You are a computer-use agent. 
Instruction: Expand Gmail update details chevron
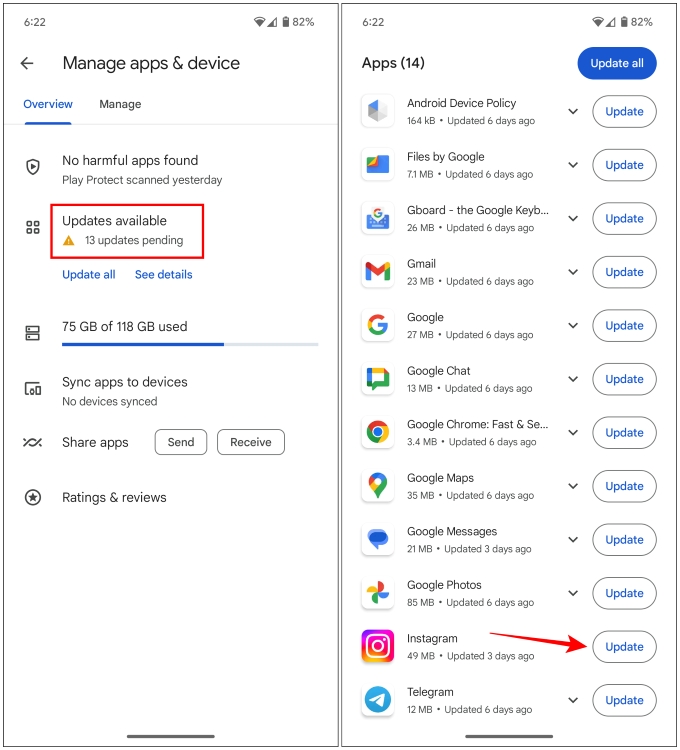click(x=573, y=272)
